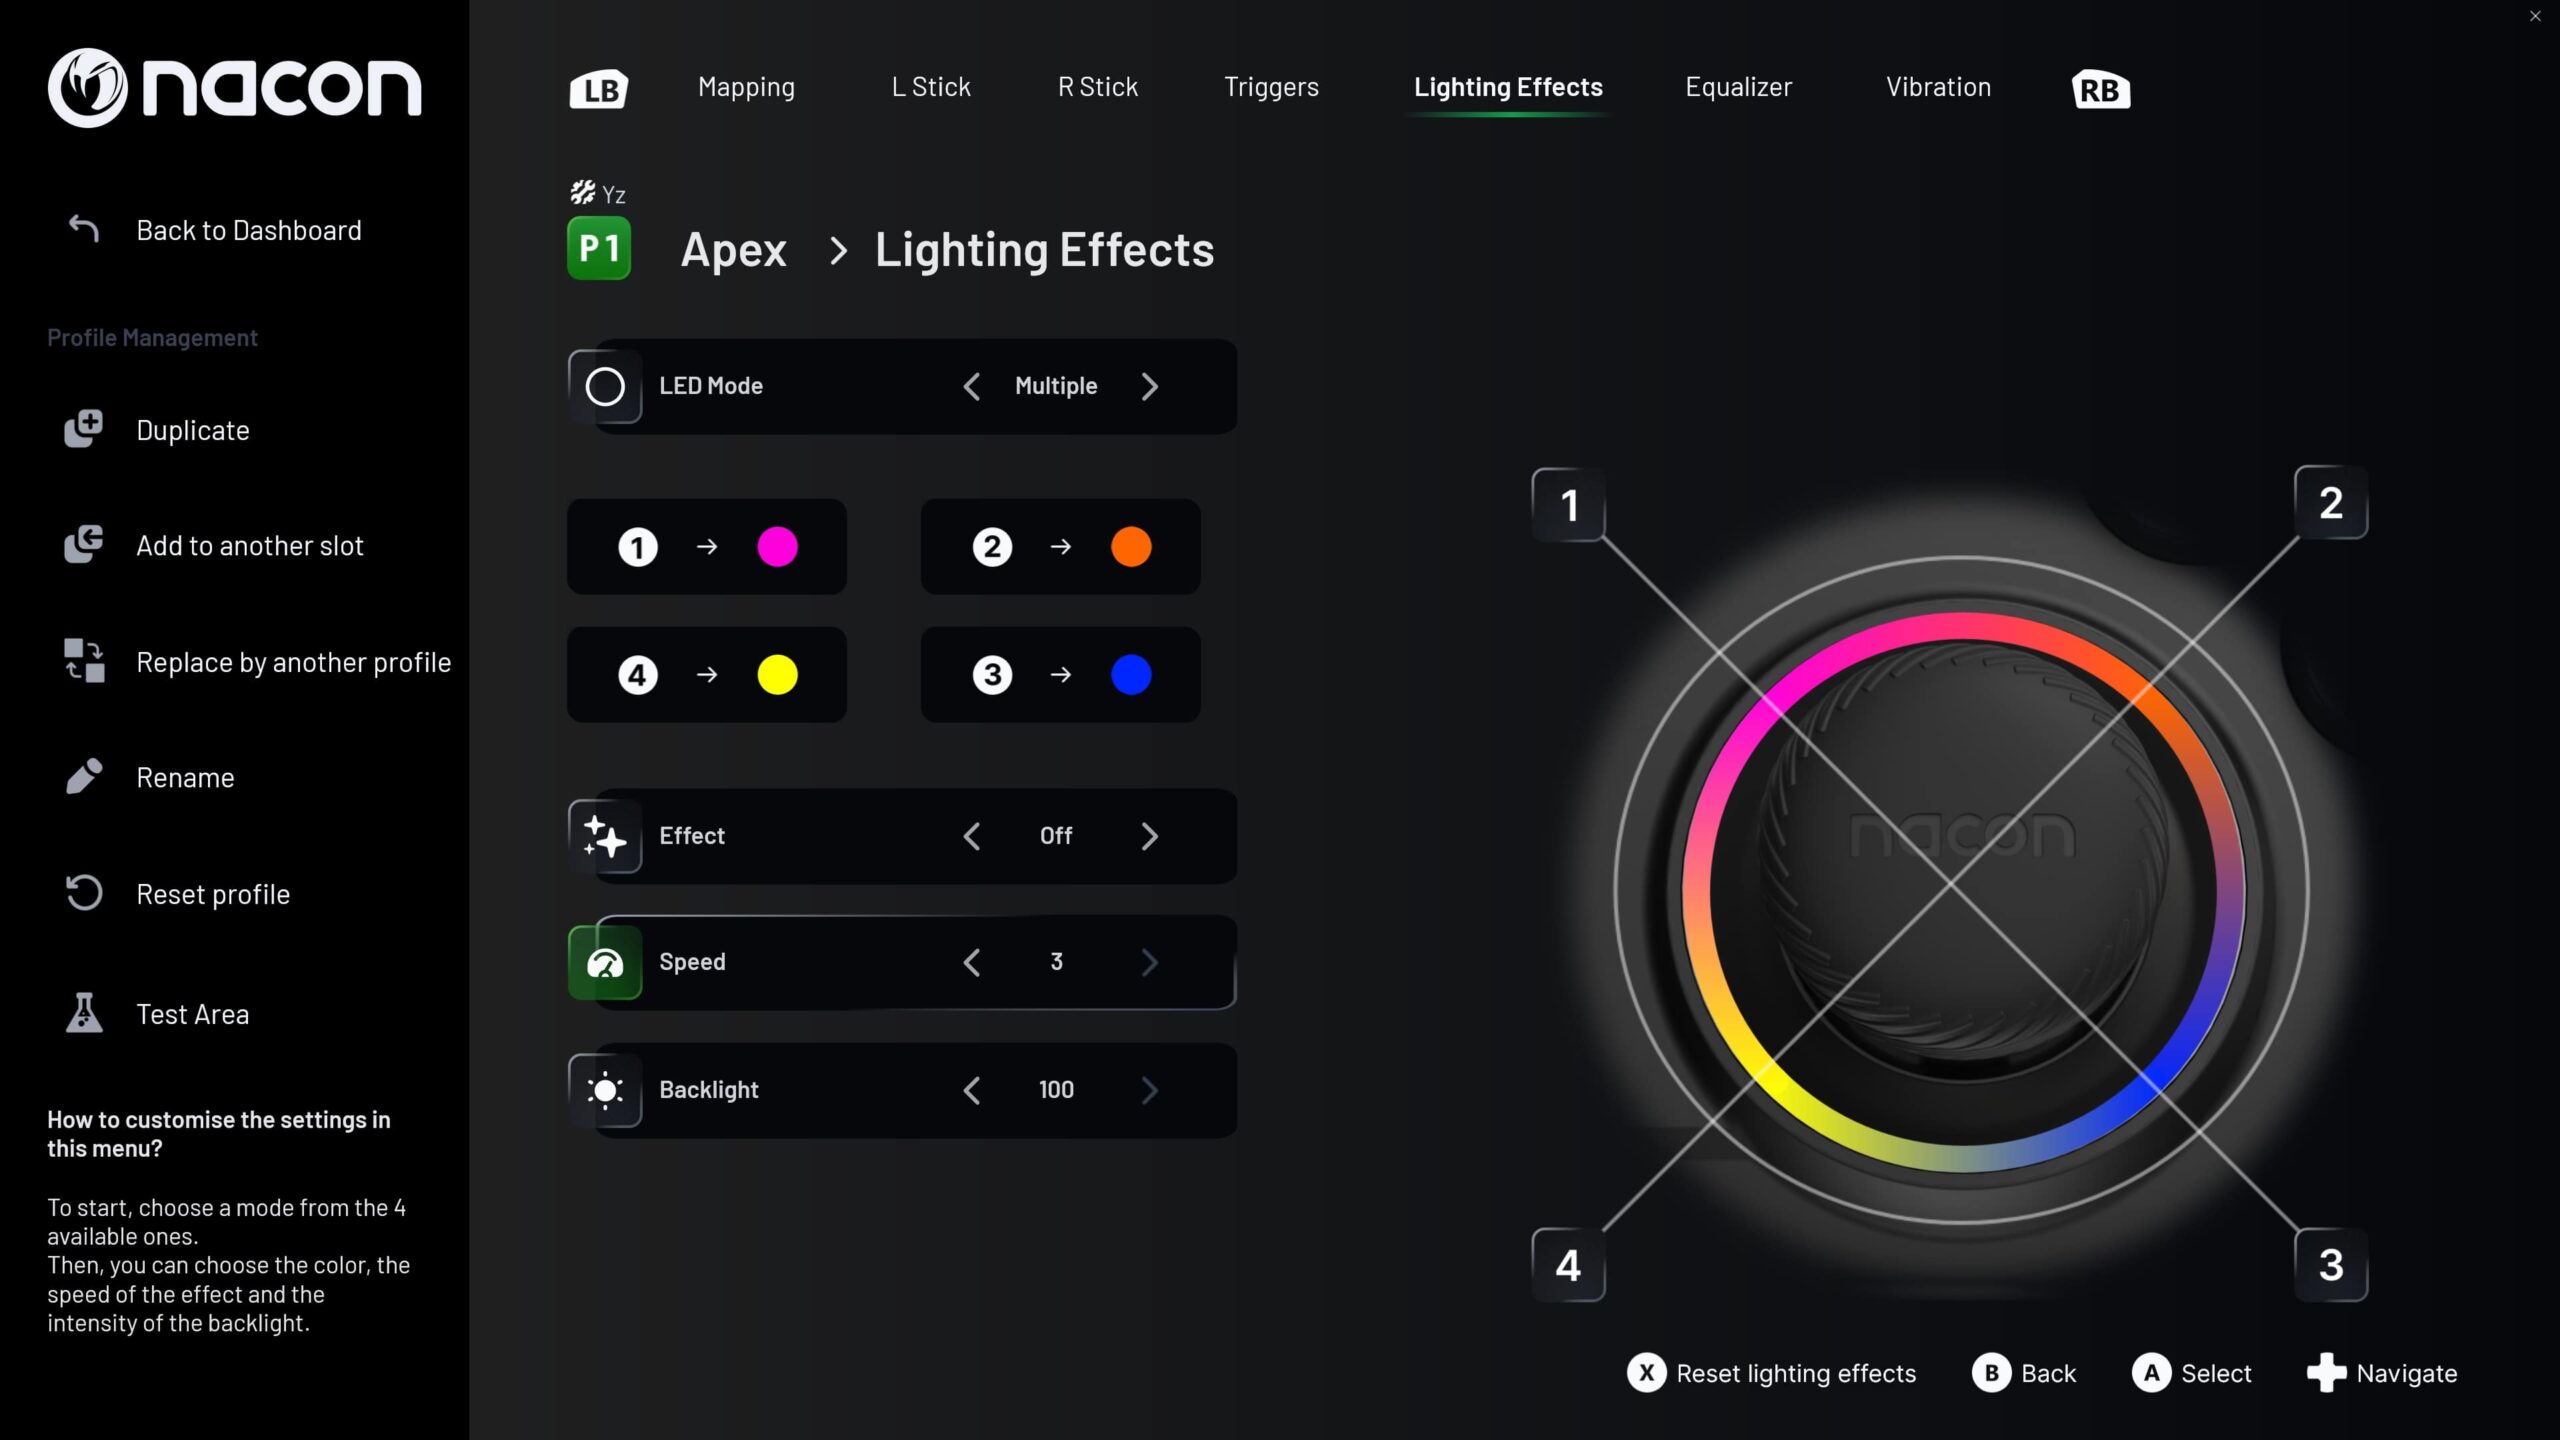Image resolution: width=2560 pixels, height=1440 pixels.
Task: Click the Add to another slot icon
Action: [x=84, y=545]
